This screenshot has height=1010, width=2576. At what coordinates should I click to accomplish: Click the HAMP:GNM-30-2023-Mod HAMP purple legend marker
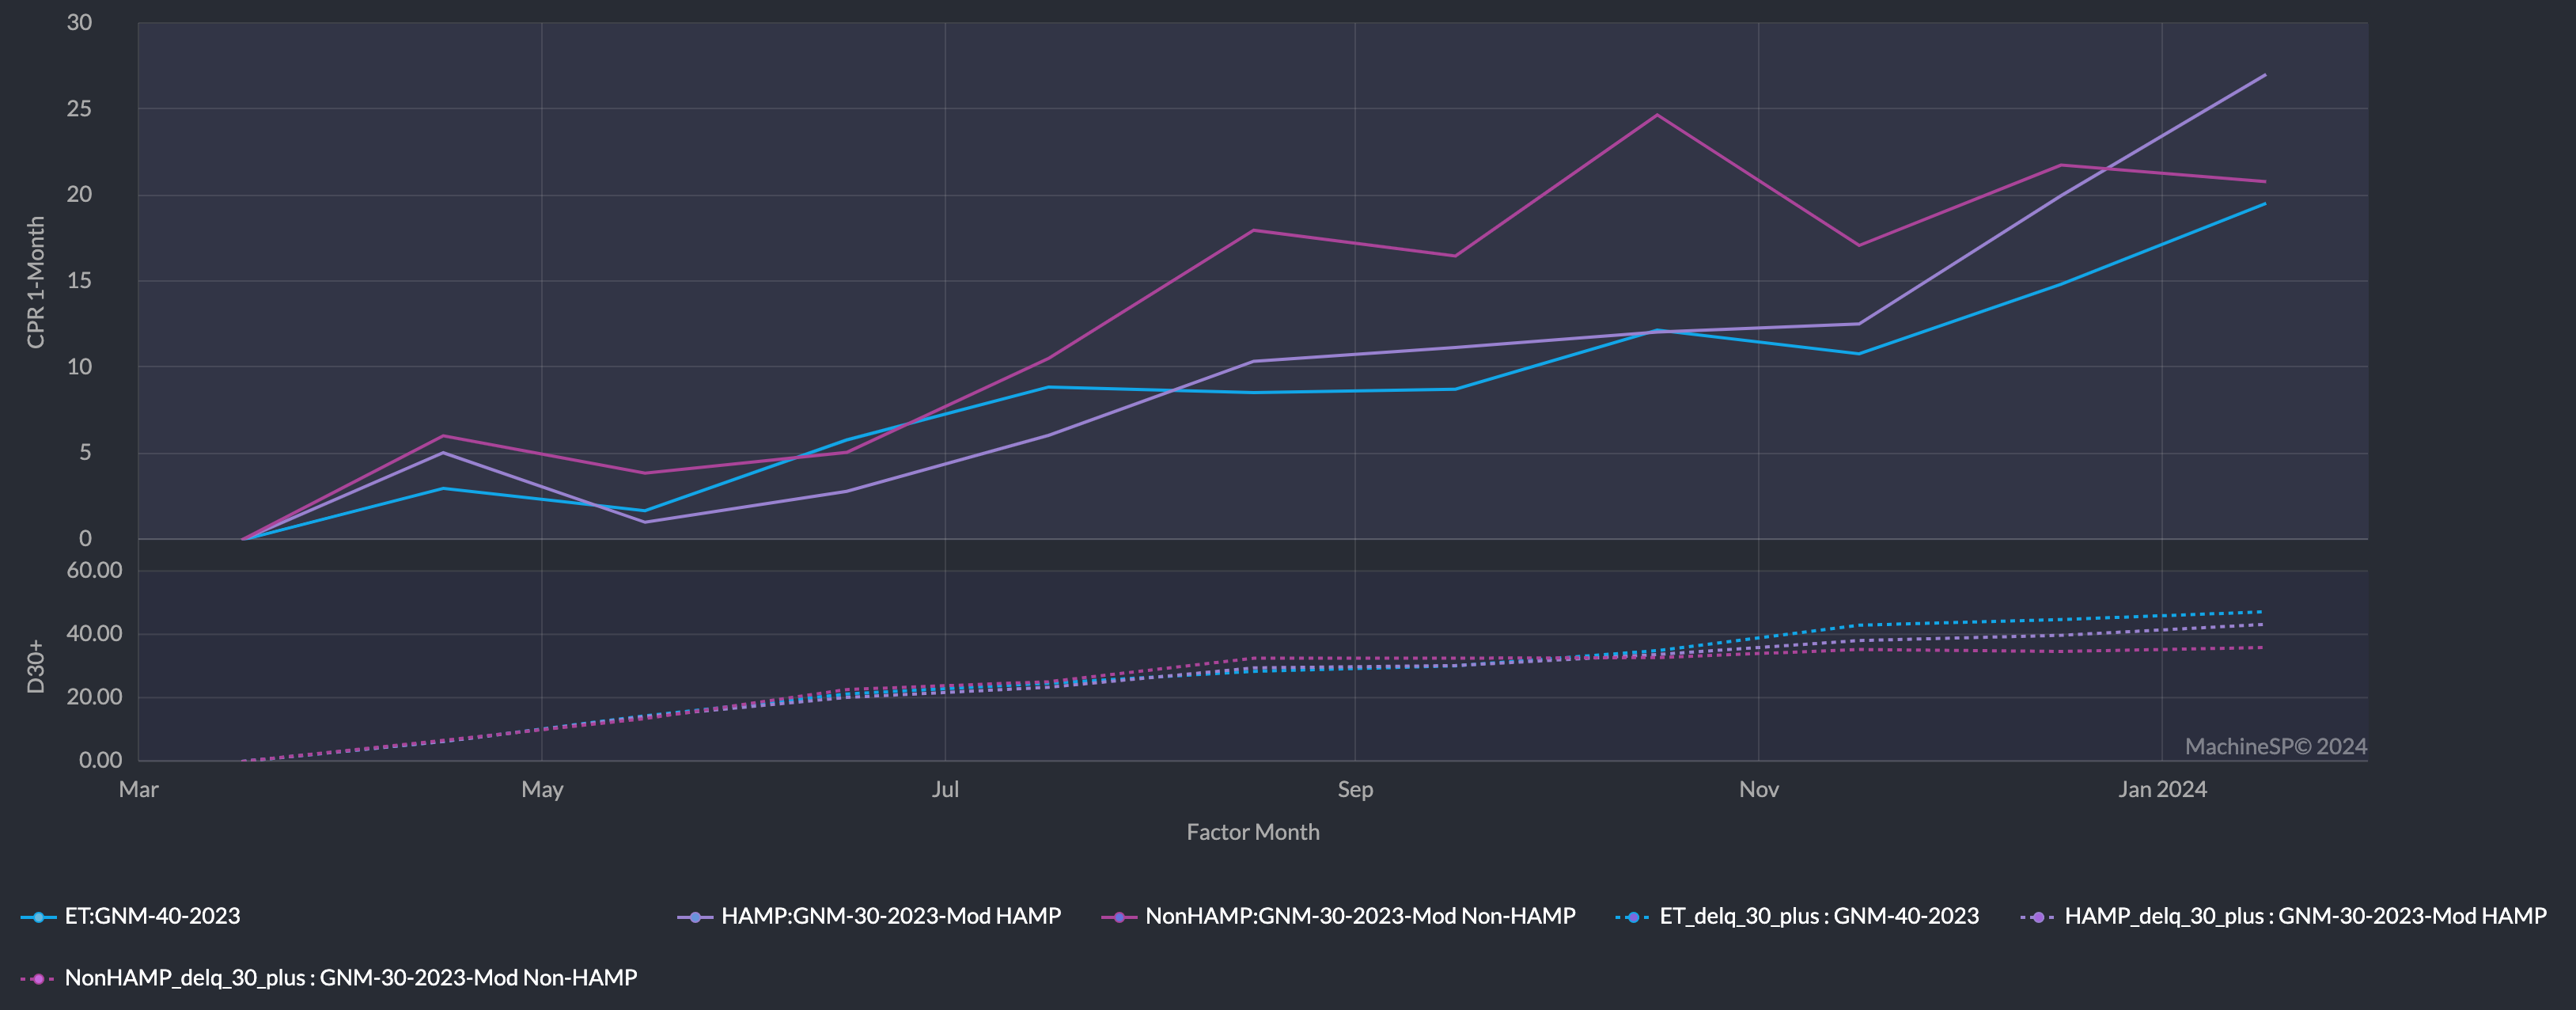pos(695,917)
